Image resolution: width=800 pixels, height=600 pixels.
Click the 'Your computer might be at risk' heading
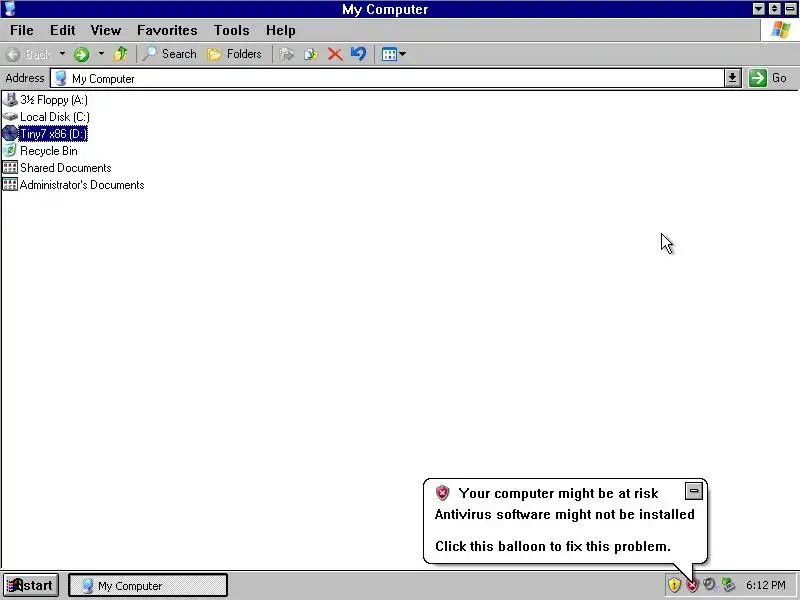pyautogui.click(x=558, y=493)
